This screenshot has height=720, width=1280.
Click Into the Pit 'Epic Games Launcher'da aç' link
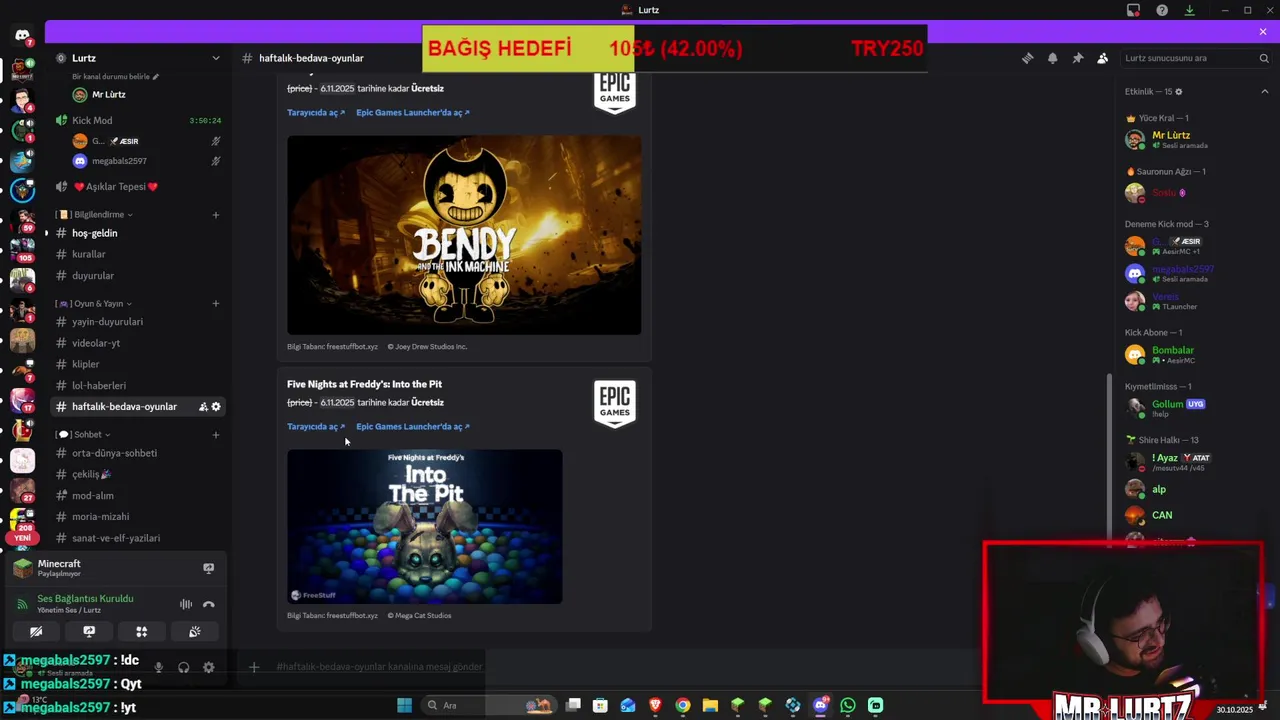click(x=412, y=427)
